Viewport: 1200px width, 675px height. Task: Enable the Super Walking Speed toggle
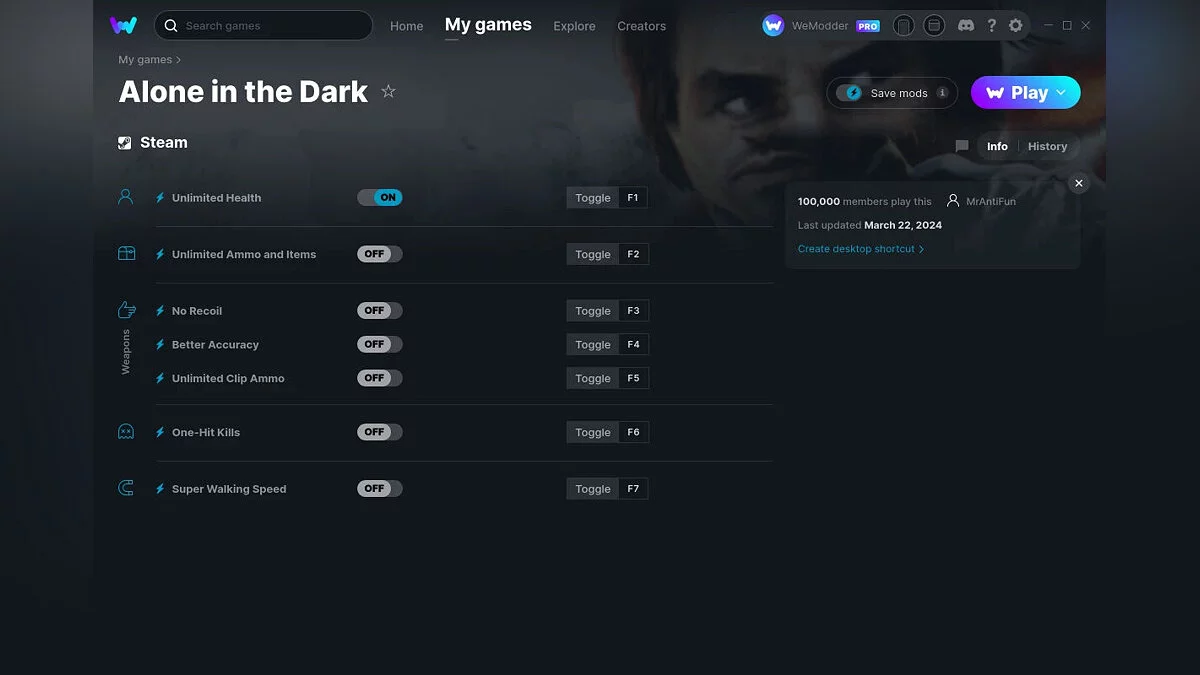point(379,488)
